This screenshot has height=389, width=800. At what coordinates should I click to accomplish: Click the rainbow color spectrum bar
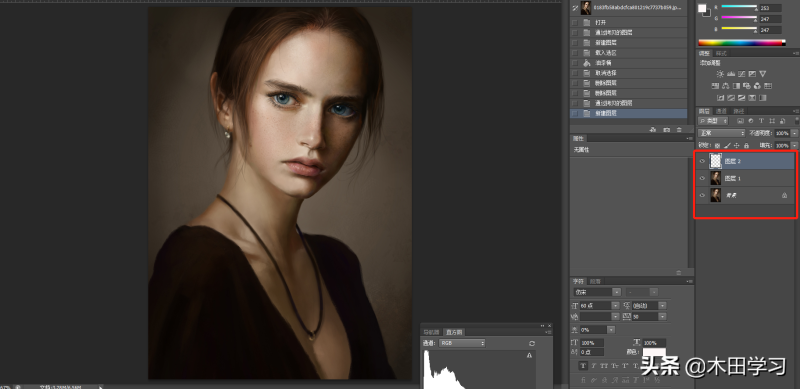click(x=741, y=43)
